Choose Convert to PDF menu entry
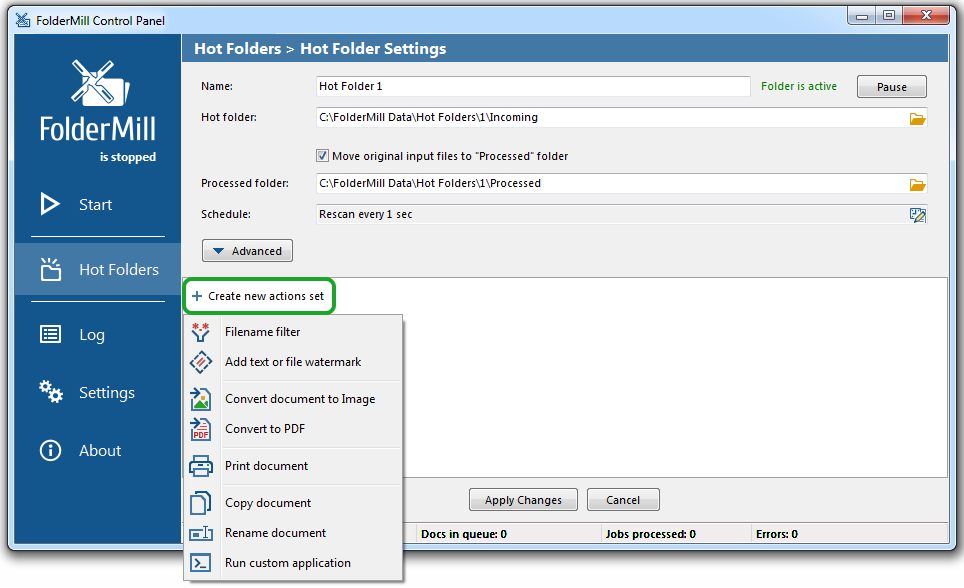Viewport: 964px width, 588px height. coord(293,429)
